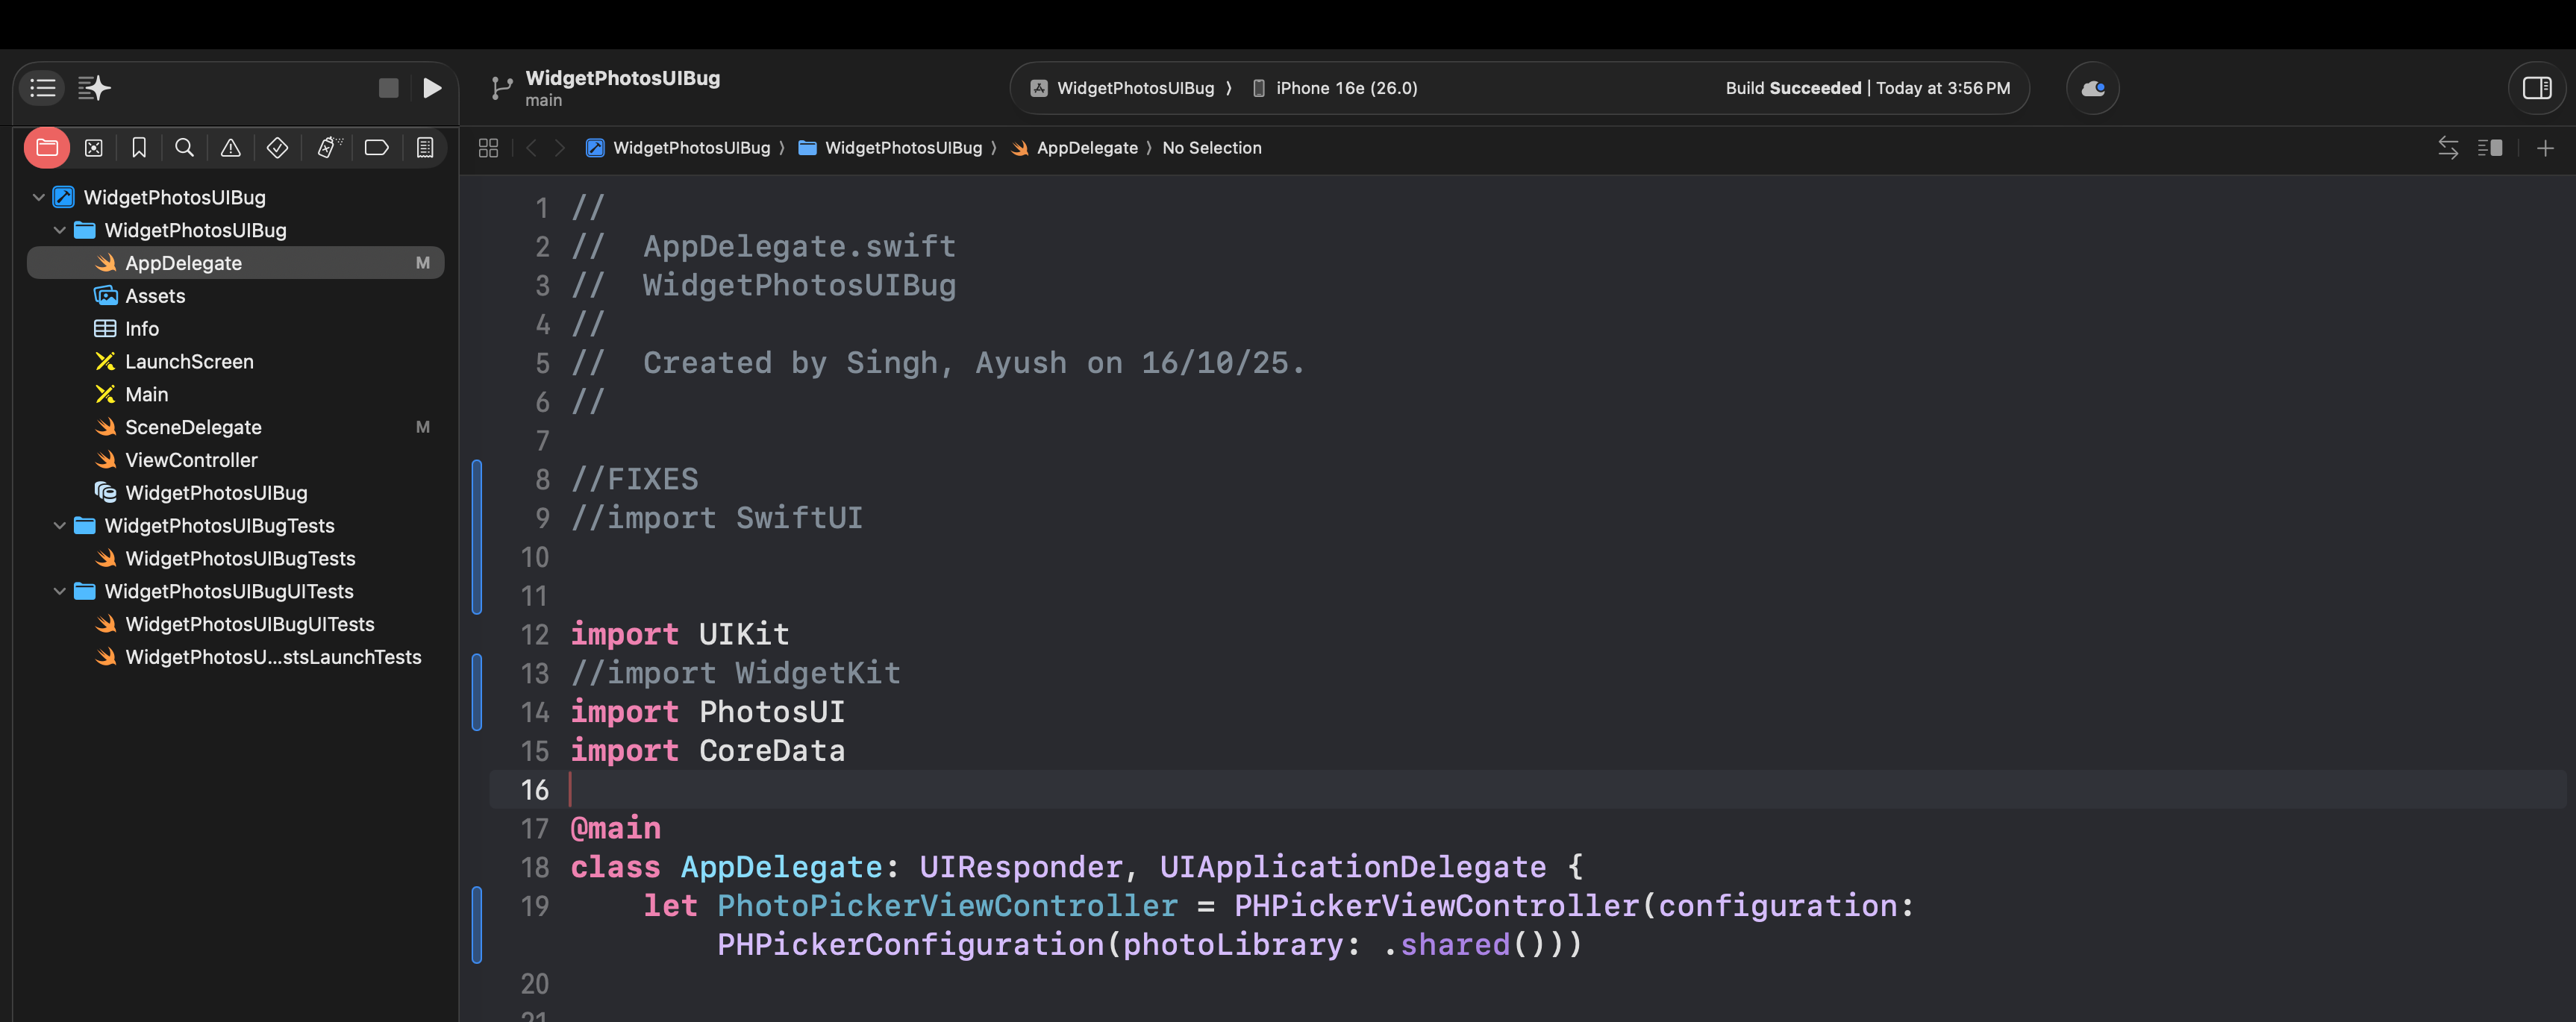
Task: Open the issue navigator warning icon
Action: tap(230, 148)
